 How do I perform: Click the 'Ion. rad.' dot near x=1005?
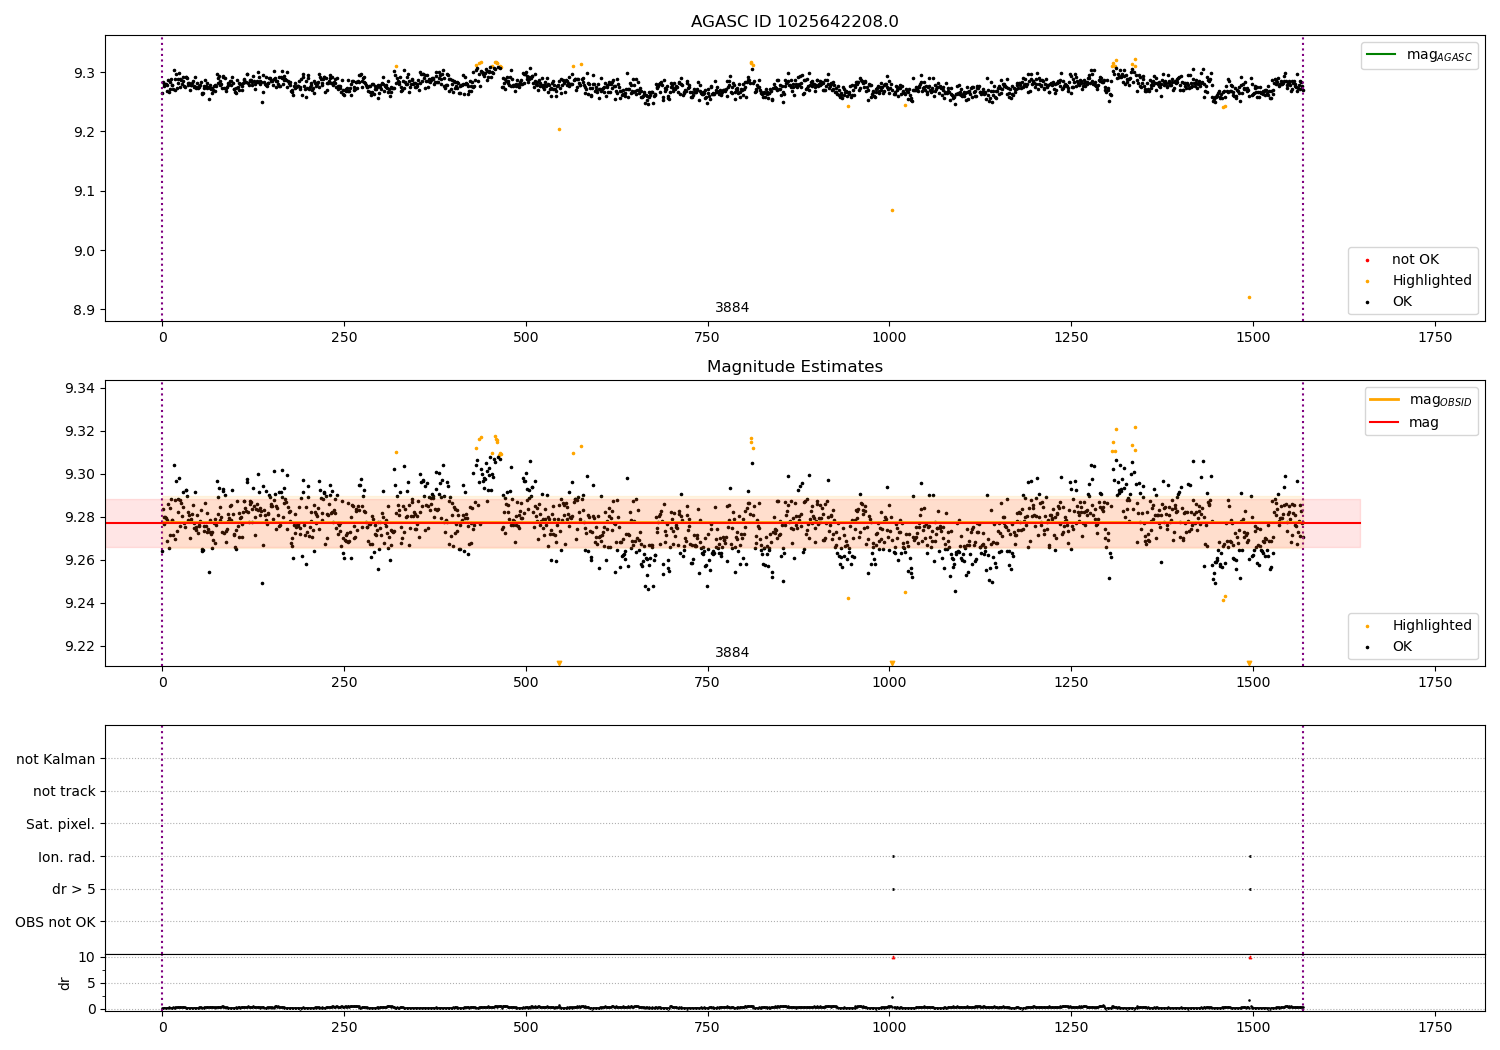(x=893, y=856)
